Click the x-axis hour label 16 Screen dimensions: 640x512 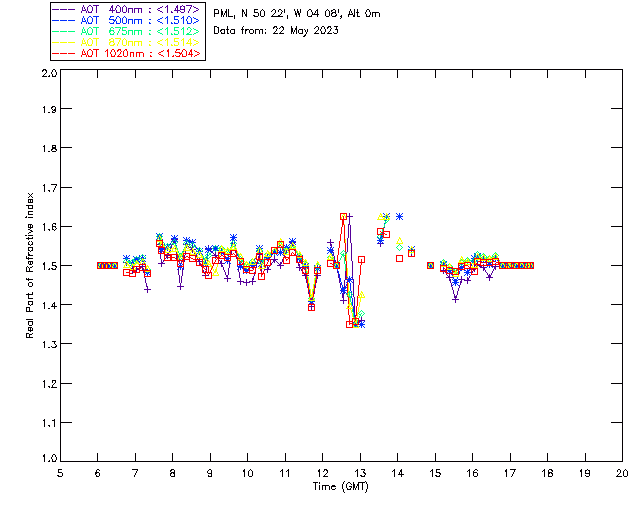473,474
